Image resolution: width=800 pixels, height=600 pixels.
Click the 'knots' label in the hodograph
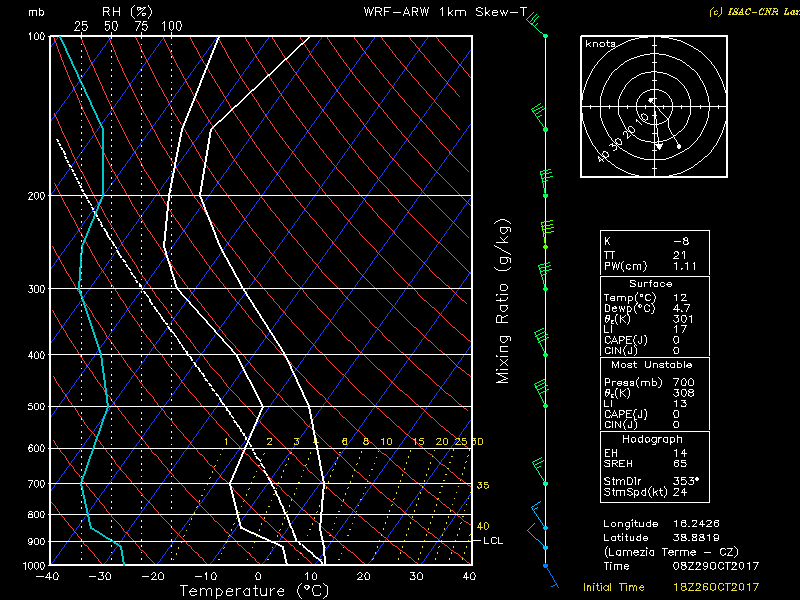tap(600, 44)
